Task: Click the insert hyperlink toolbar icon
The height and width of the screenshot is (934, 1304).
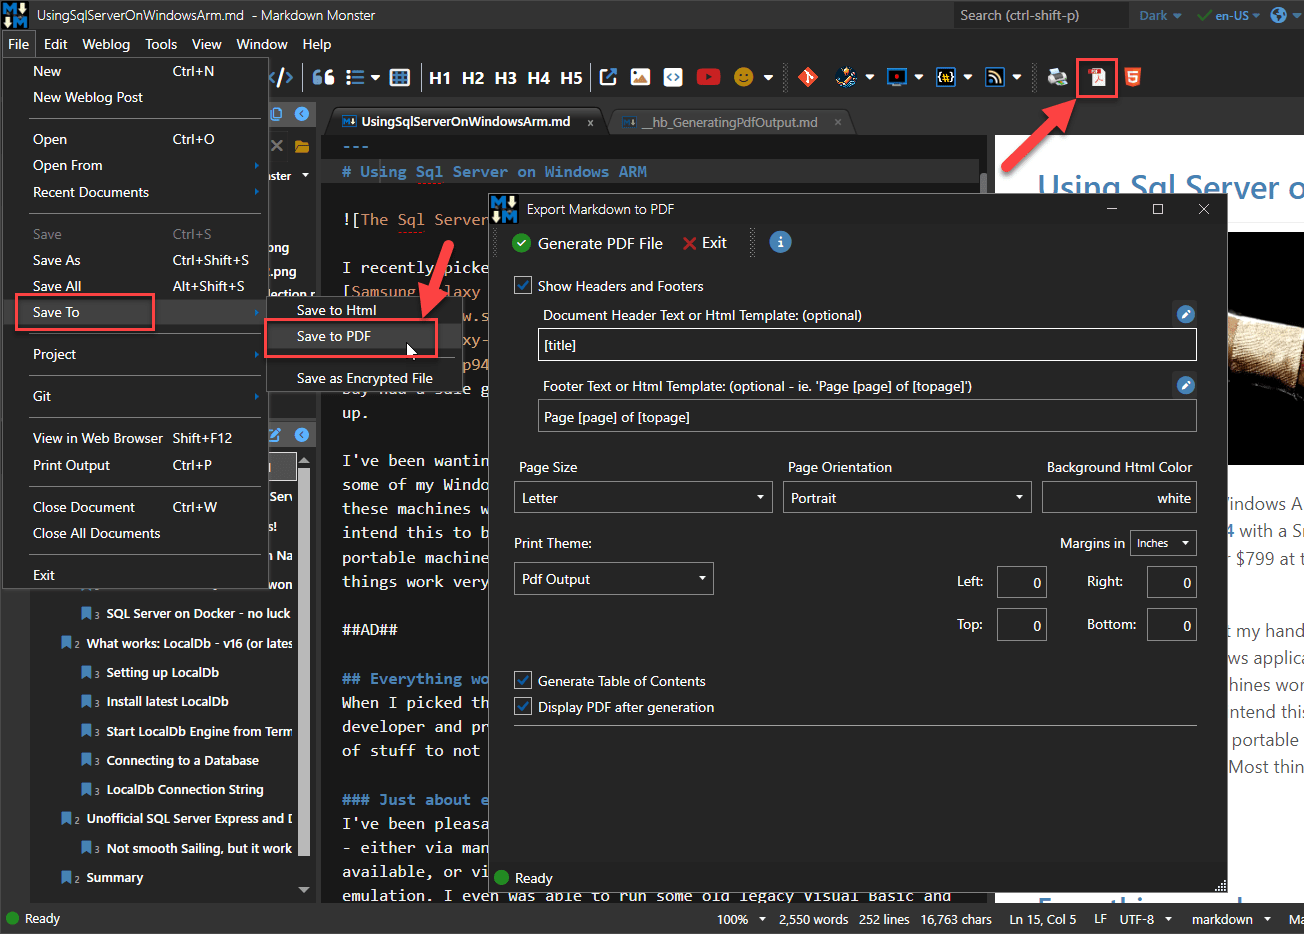Action: (608, 77)
